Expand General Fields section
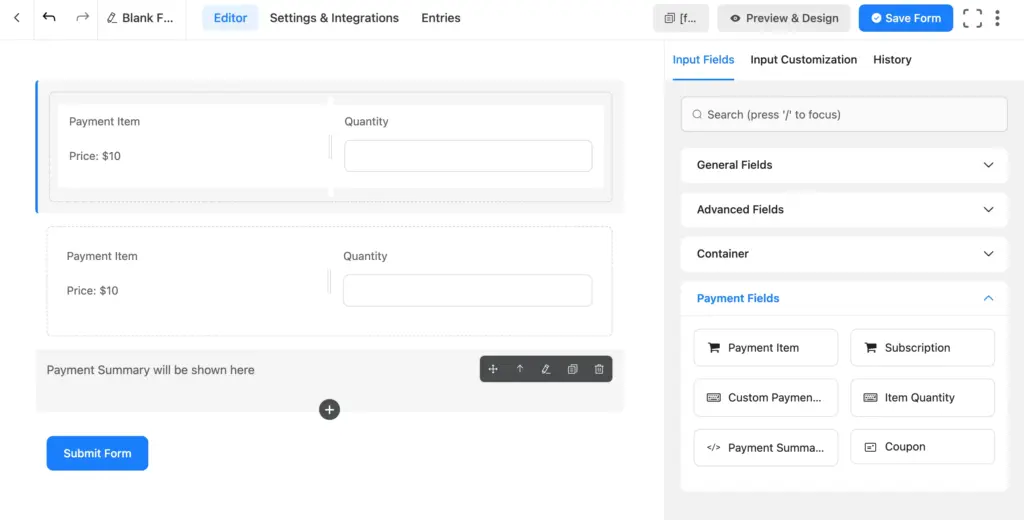 tap(844, 165)
